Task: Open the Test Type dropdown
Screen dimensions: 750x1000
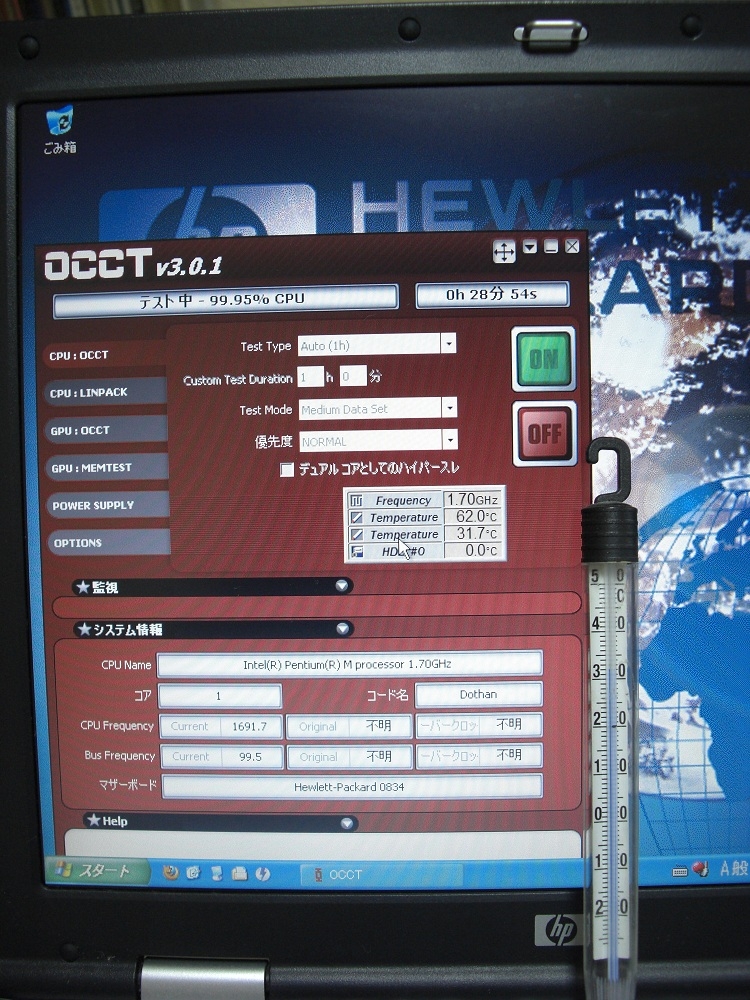Action: tap(448, 344)
